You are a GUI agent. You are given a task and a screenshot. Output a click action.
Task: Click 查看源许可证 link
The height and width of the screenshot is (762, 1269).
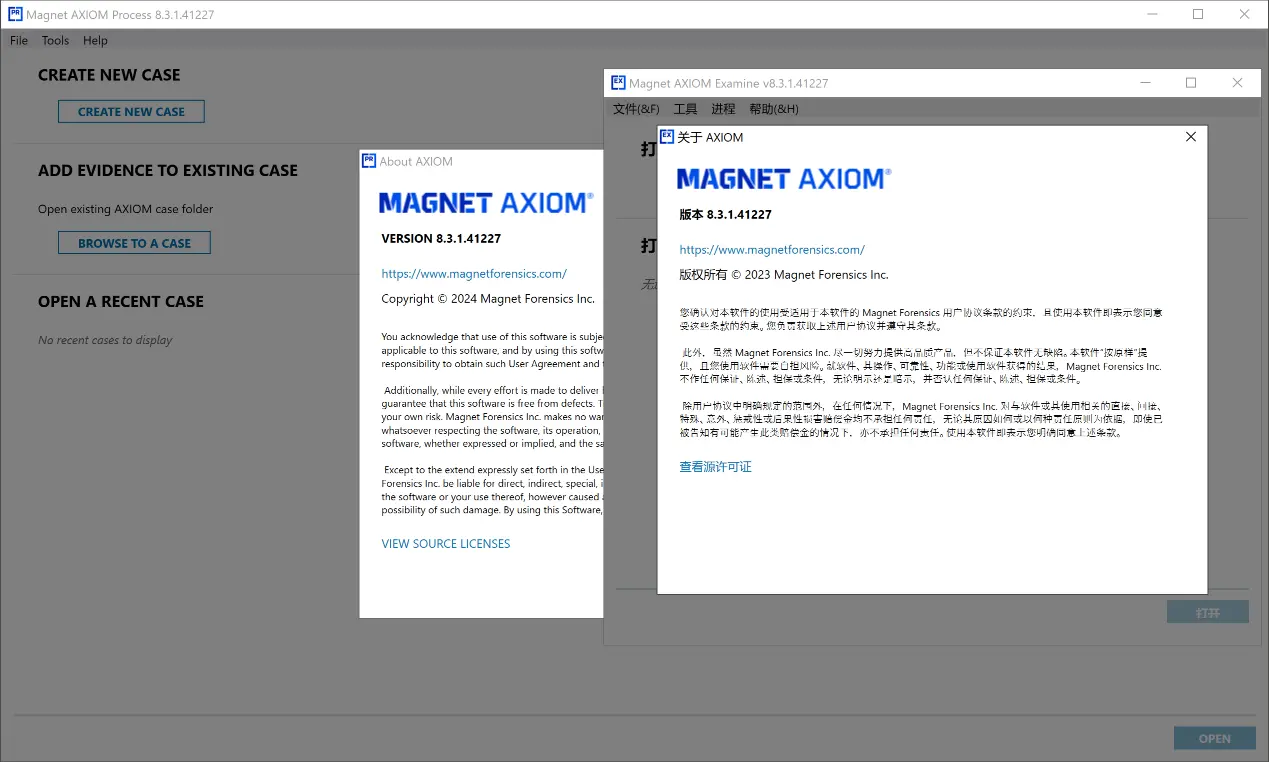pyautogui.click(x=715, y=467)
